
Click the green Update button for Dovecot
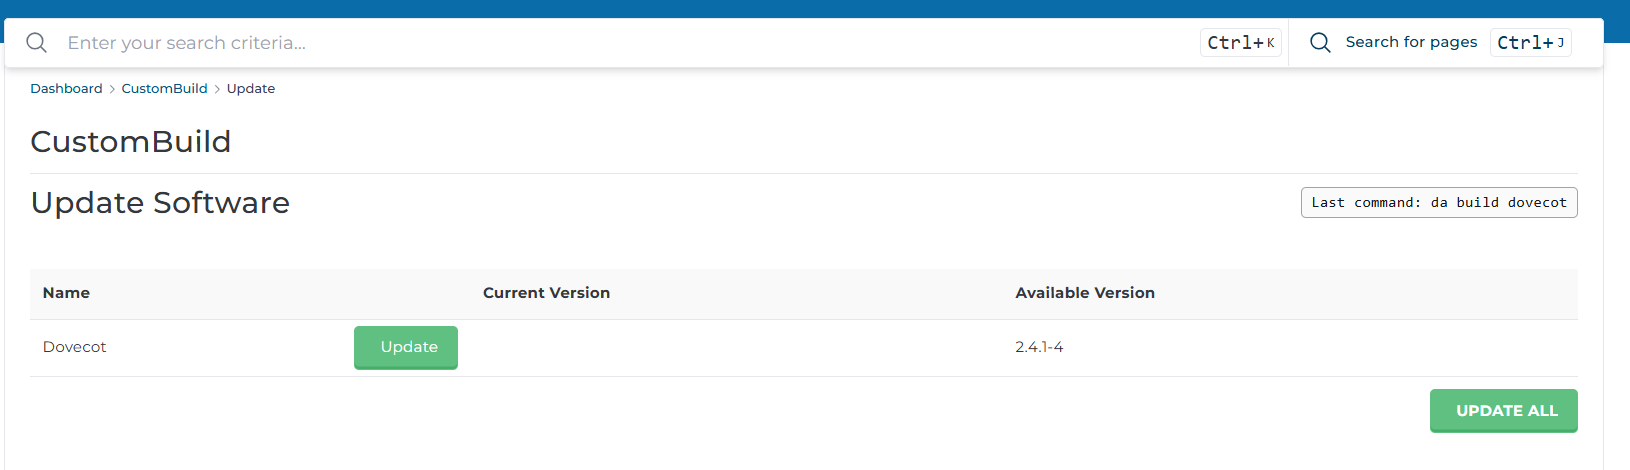pos(406,347)
